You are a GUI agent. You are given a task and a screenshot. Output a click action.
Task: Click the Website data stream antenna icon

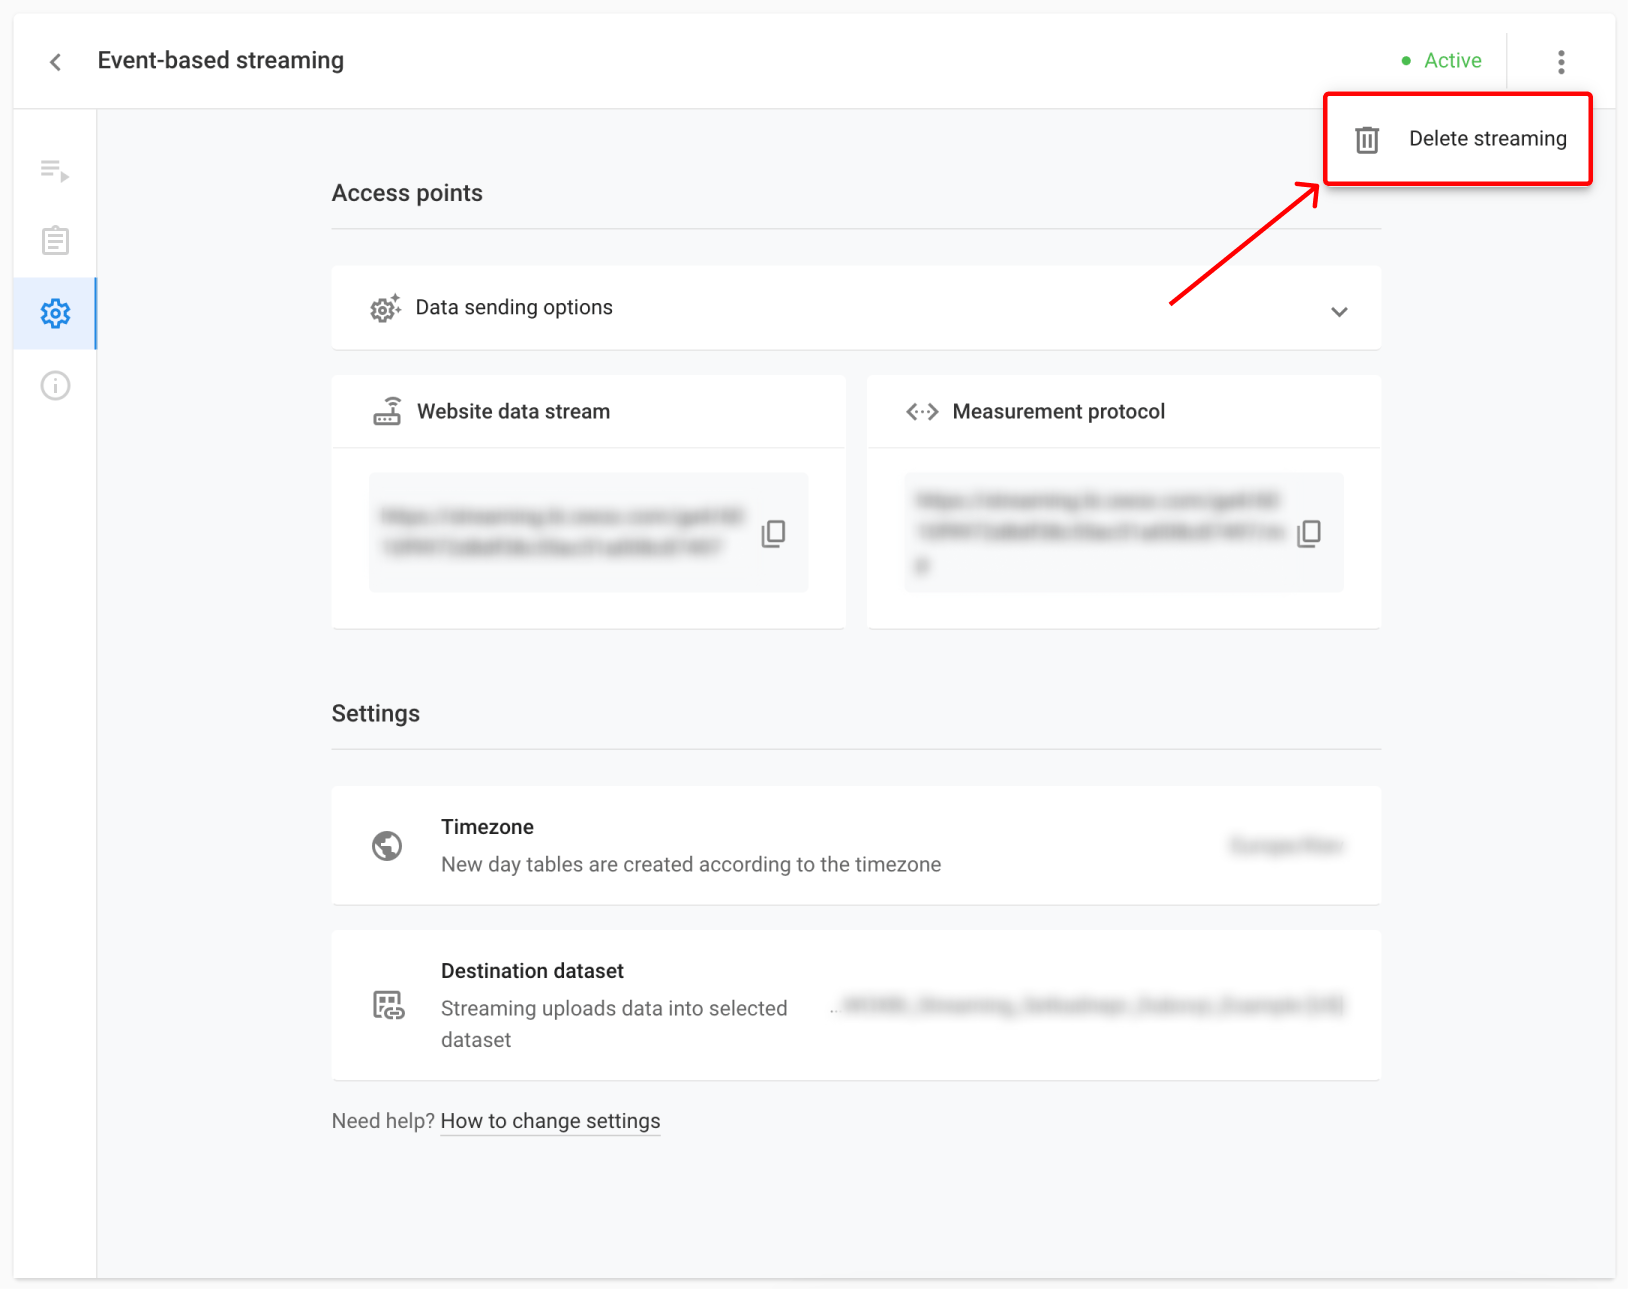click(x=391, y=411)
